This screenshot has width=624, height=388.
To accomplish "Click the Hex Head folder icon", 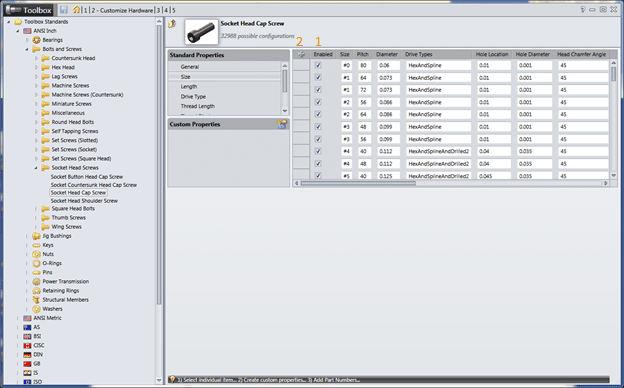I will point(46,67).
